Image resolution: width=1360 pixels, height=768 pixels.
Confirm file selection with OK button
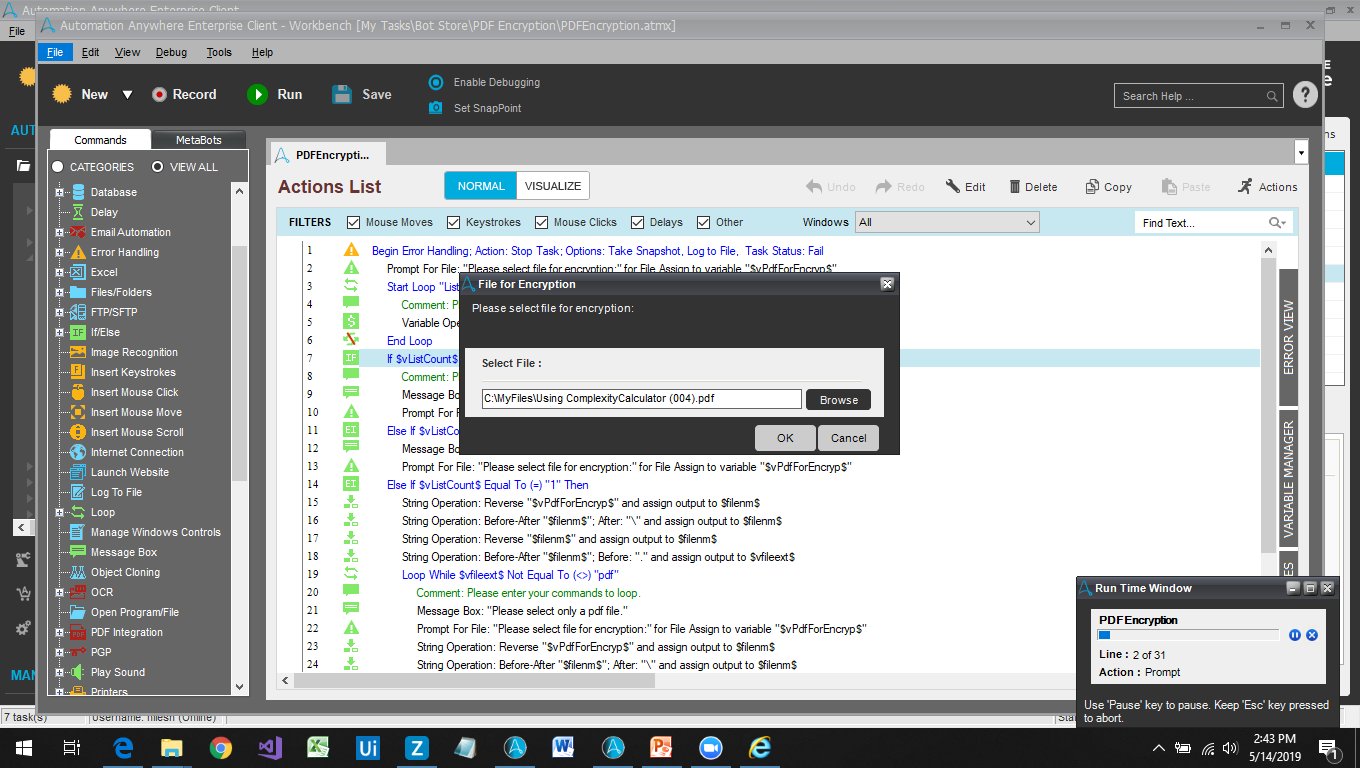coord(785,438)
